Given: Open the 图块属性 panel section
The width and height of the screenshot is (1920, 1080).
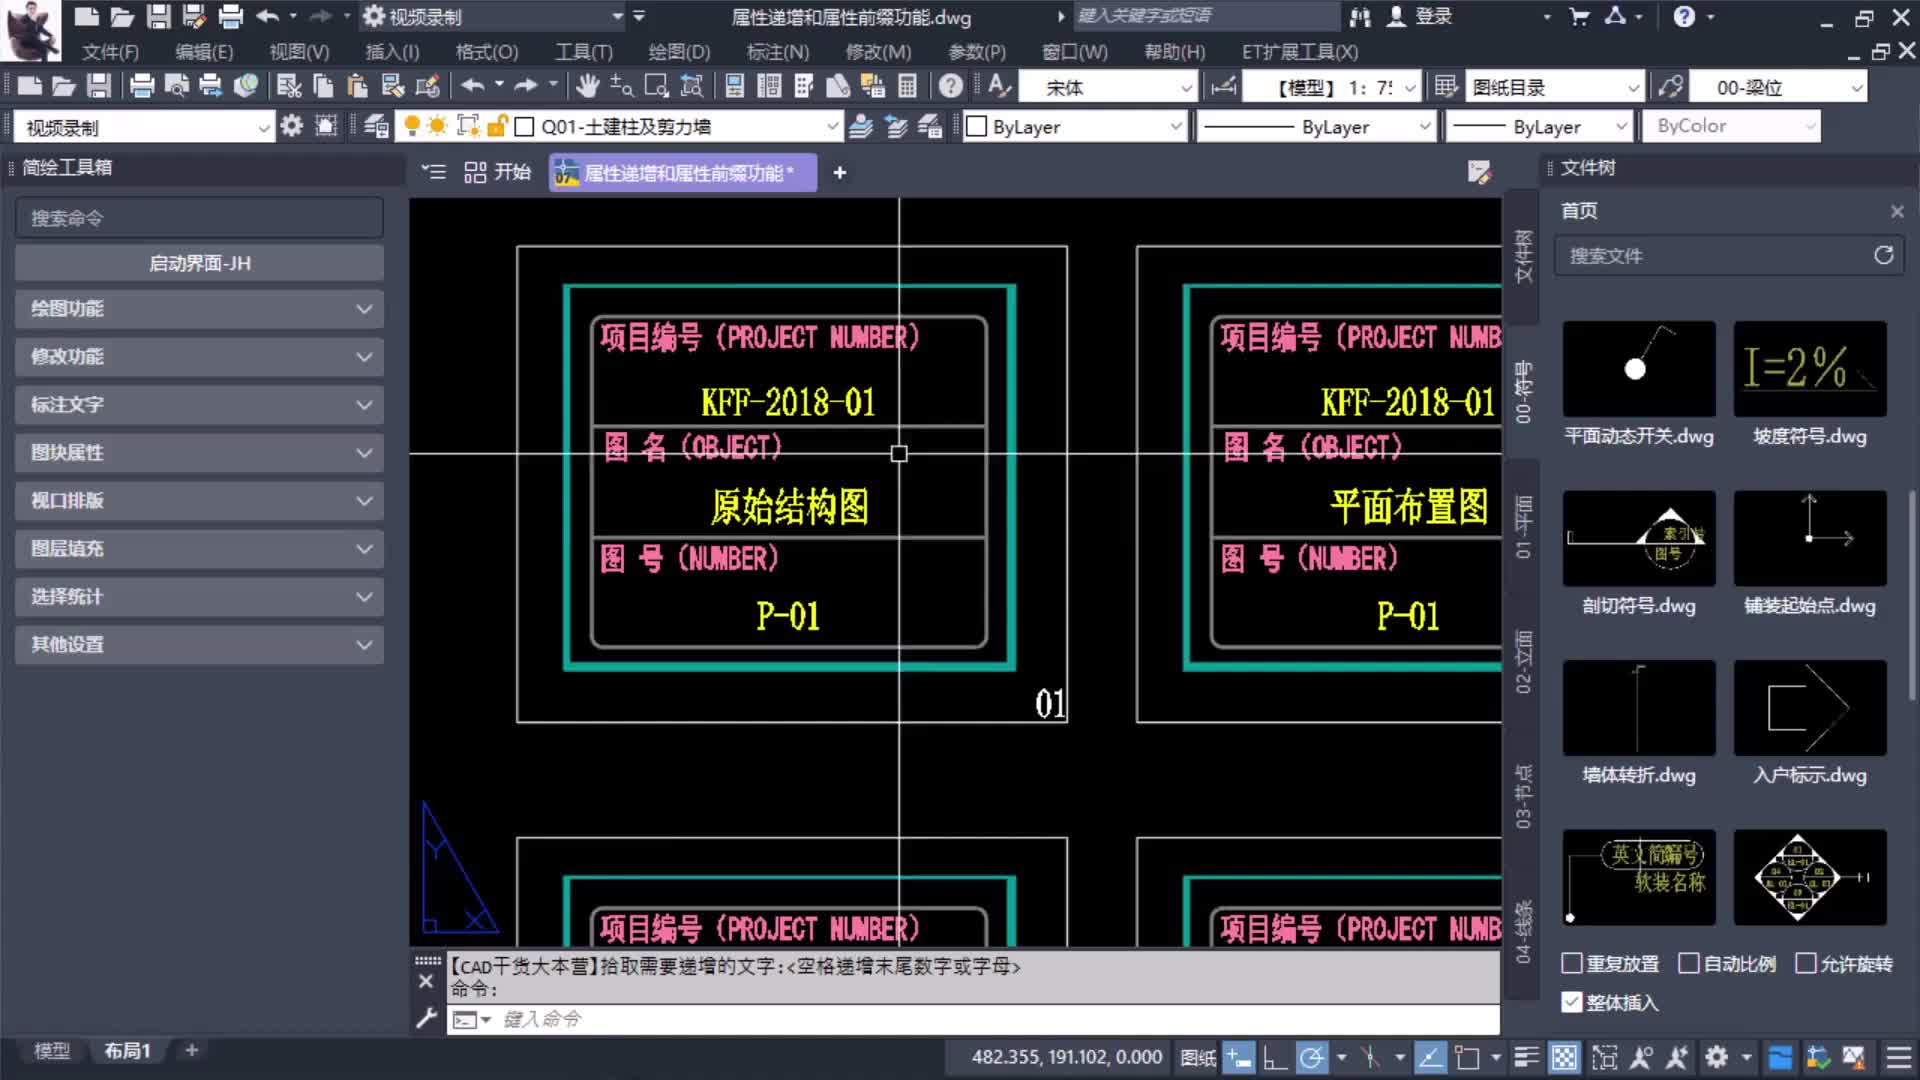Looking at the screenshot, I should tap(198, 453).
